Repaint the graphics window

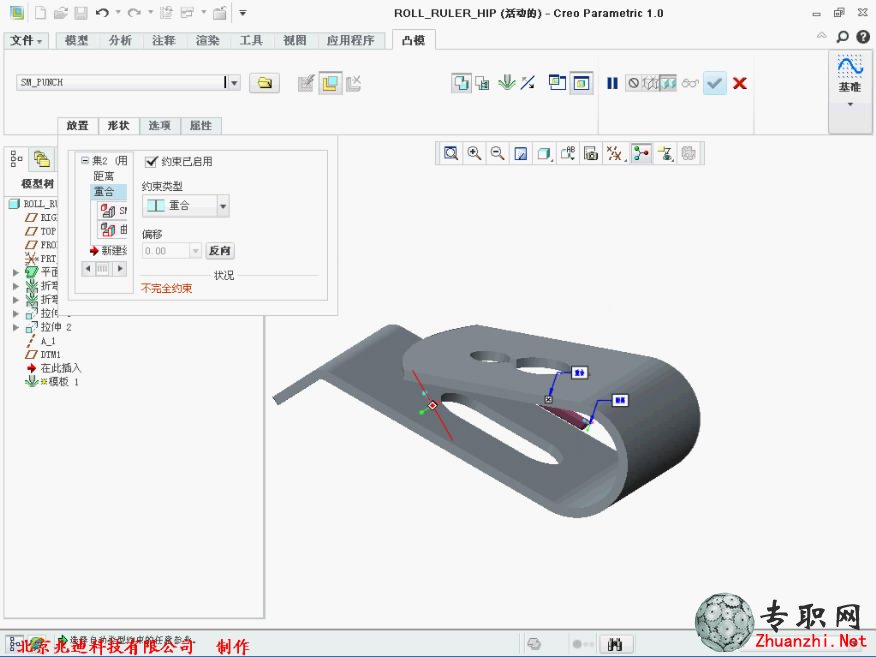pos(521,153)
